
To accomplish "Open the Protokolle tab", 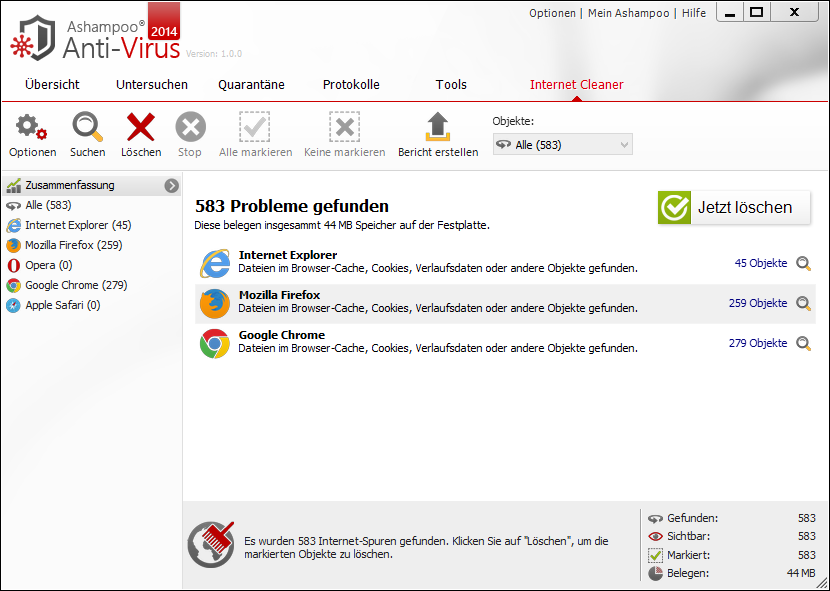I will [351, 85].
